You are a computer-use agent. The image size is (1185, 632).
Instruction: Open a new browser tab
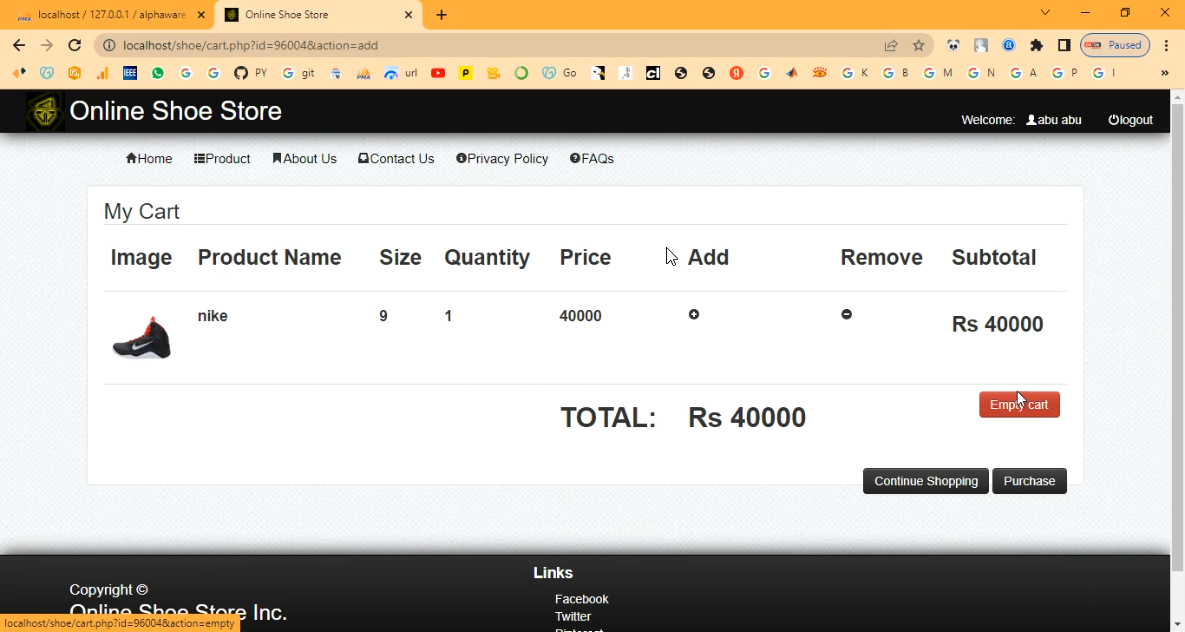[x=441, y=15]
